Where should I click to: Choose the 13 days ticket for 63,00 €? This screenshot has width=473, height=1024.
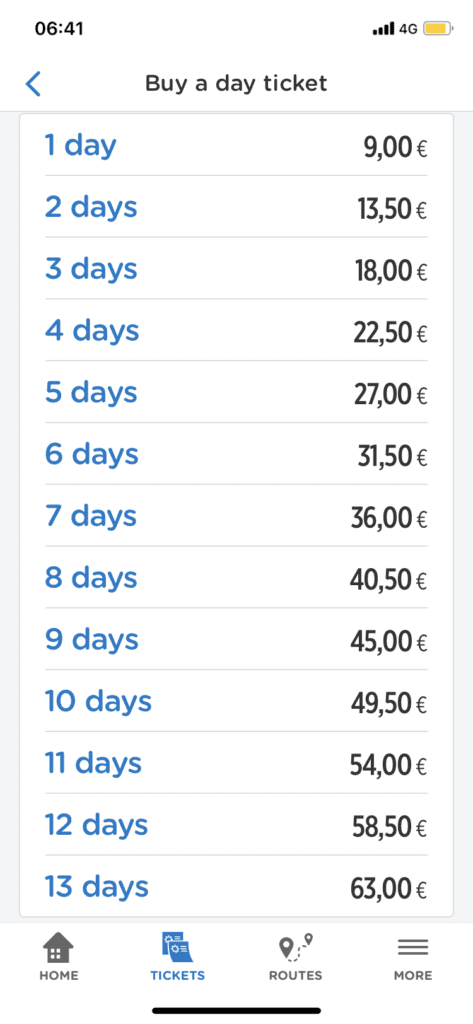236,886
